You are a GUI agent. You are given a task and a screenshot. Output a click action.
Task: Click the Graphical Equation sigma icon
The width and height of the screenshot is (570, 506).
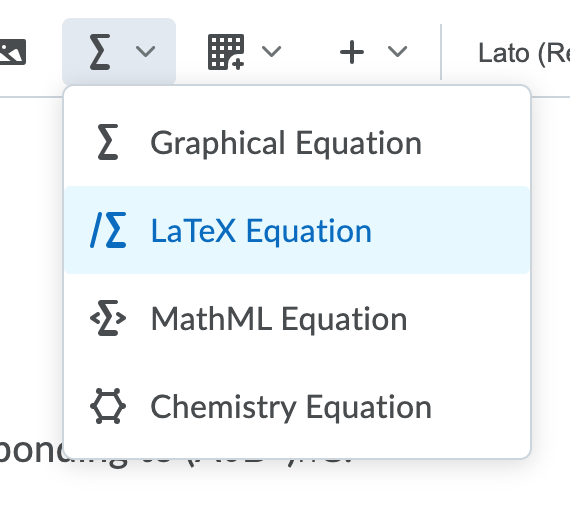pos(108,142)
